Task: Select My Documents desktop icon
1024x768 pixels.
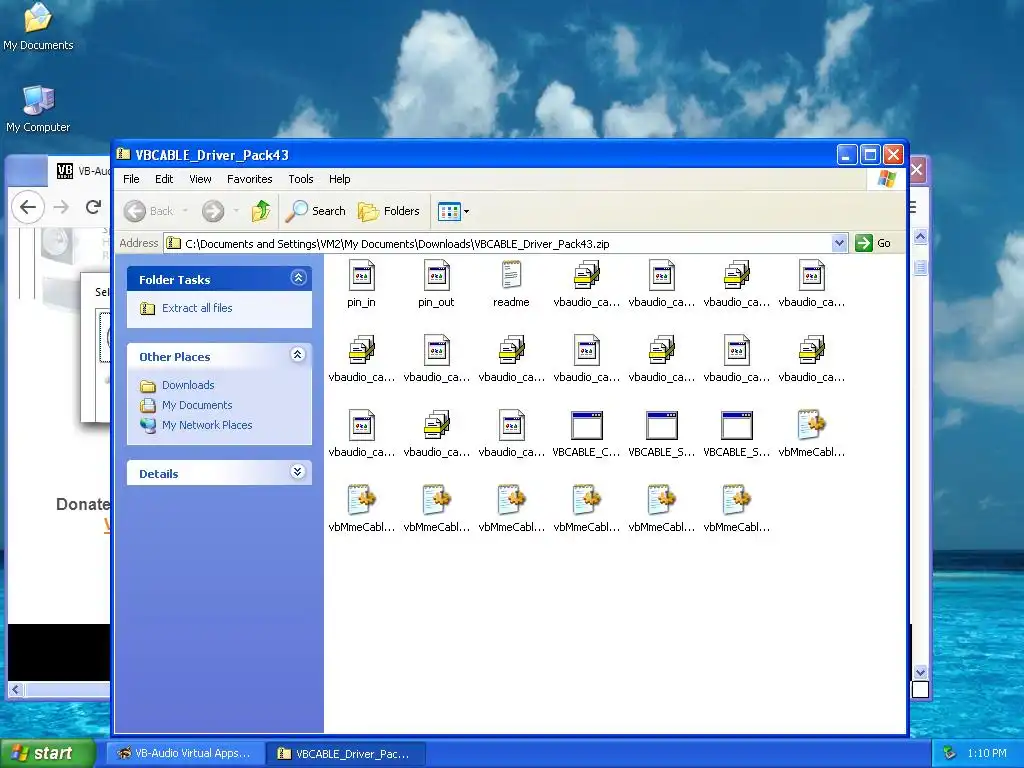Action: (38, 26)
